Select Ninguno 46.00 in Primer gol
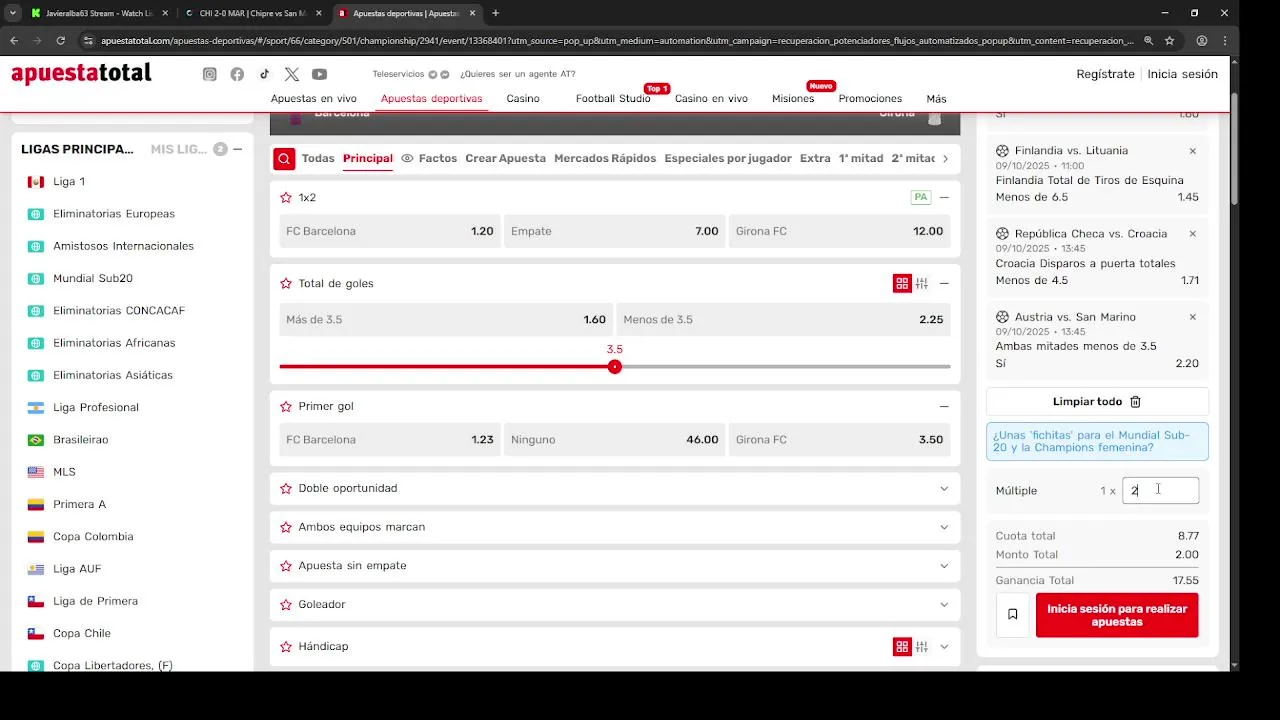Screen dimensions: 1280x720 614,440
